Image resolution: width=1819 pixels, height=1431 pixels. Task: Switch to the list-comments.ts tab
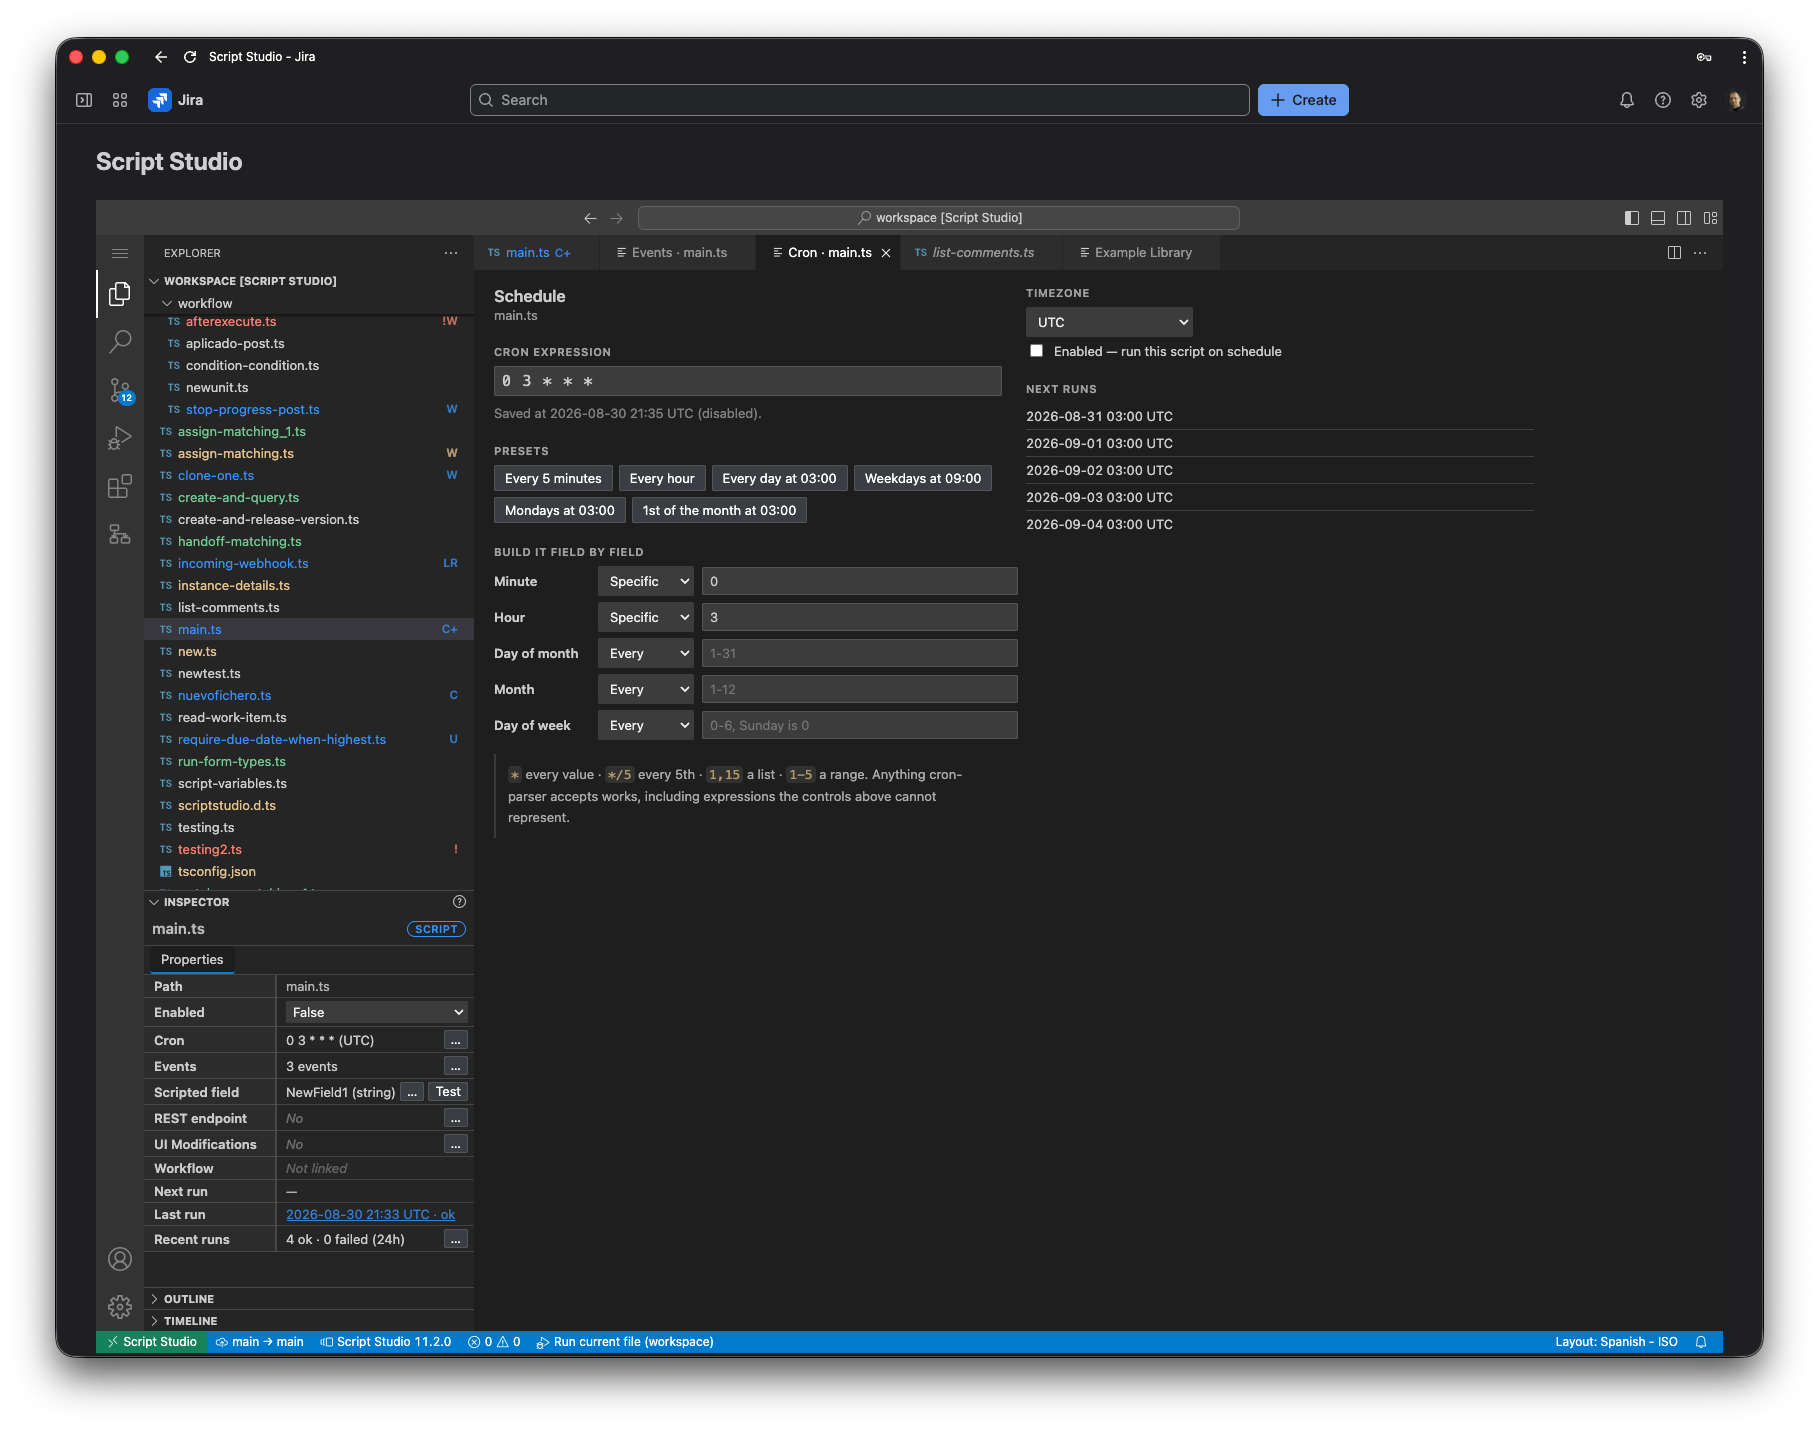pos(982,253)
